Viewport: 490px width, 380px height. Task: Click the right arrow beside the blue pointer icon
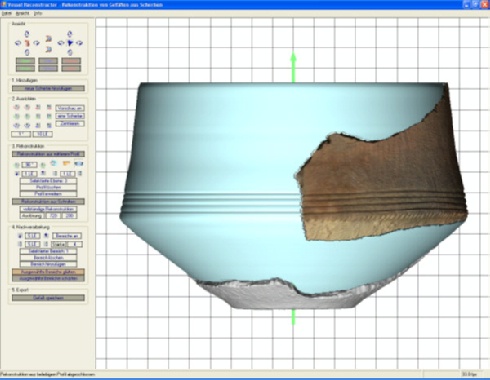pos(79,43)
